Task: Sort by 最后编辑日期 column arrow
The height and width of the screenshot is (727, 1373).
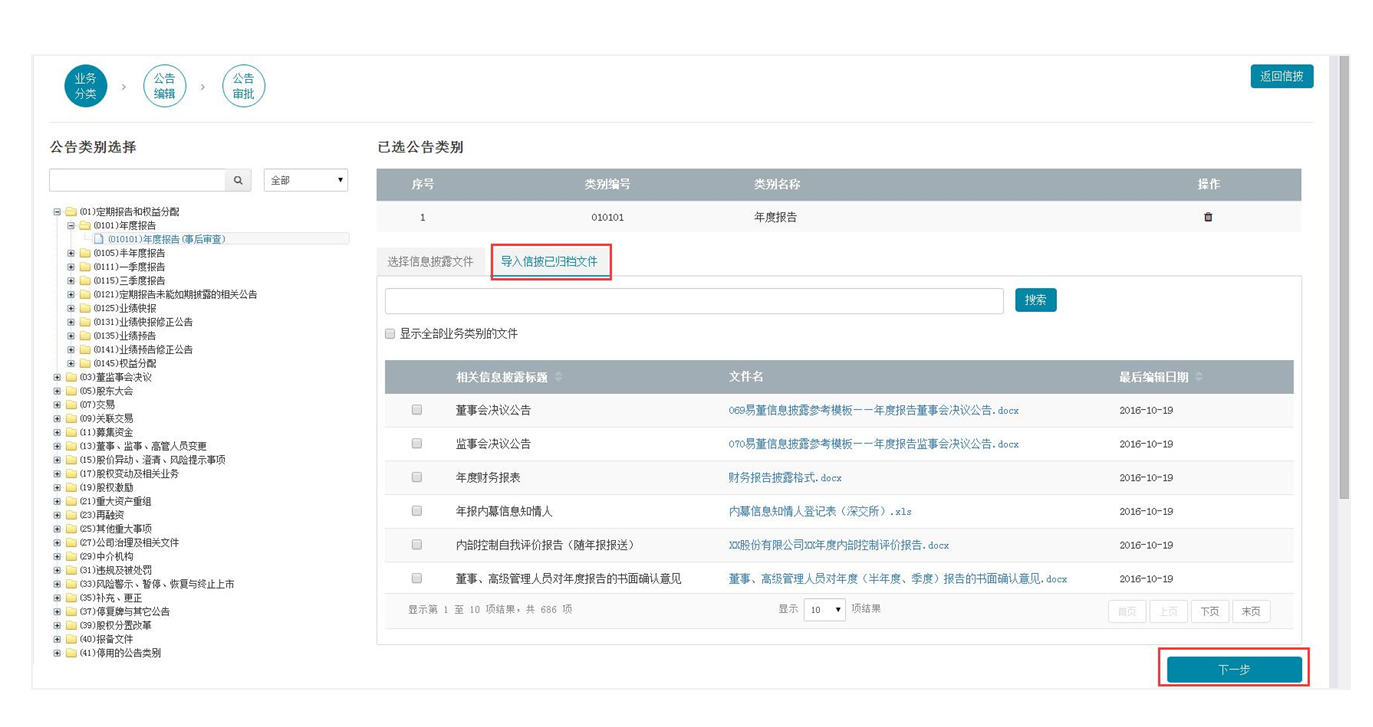Action: 1199,377
